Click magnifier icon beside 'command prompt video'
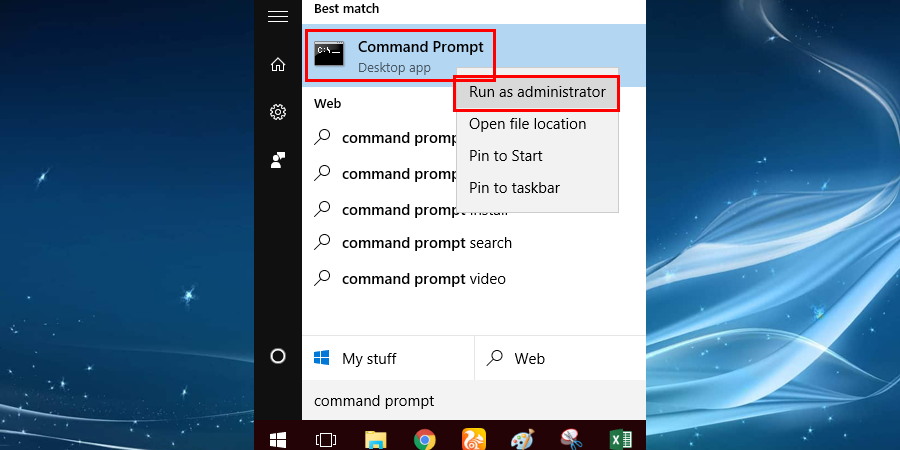The image size is (900, 450). 323,278
